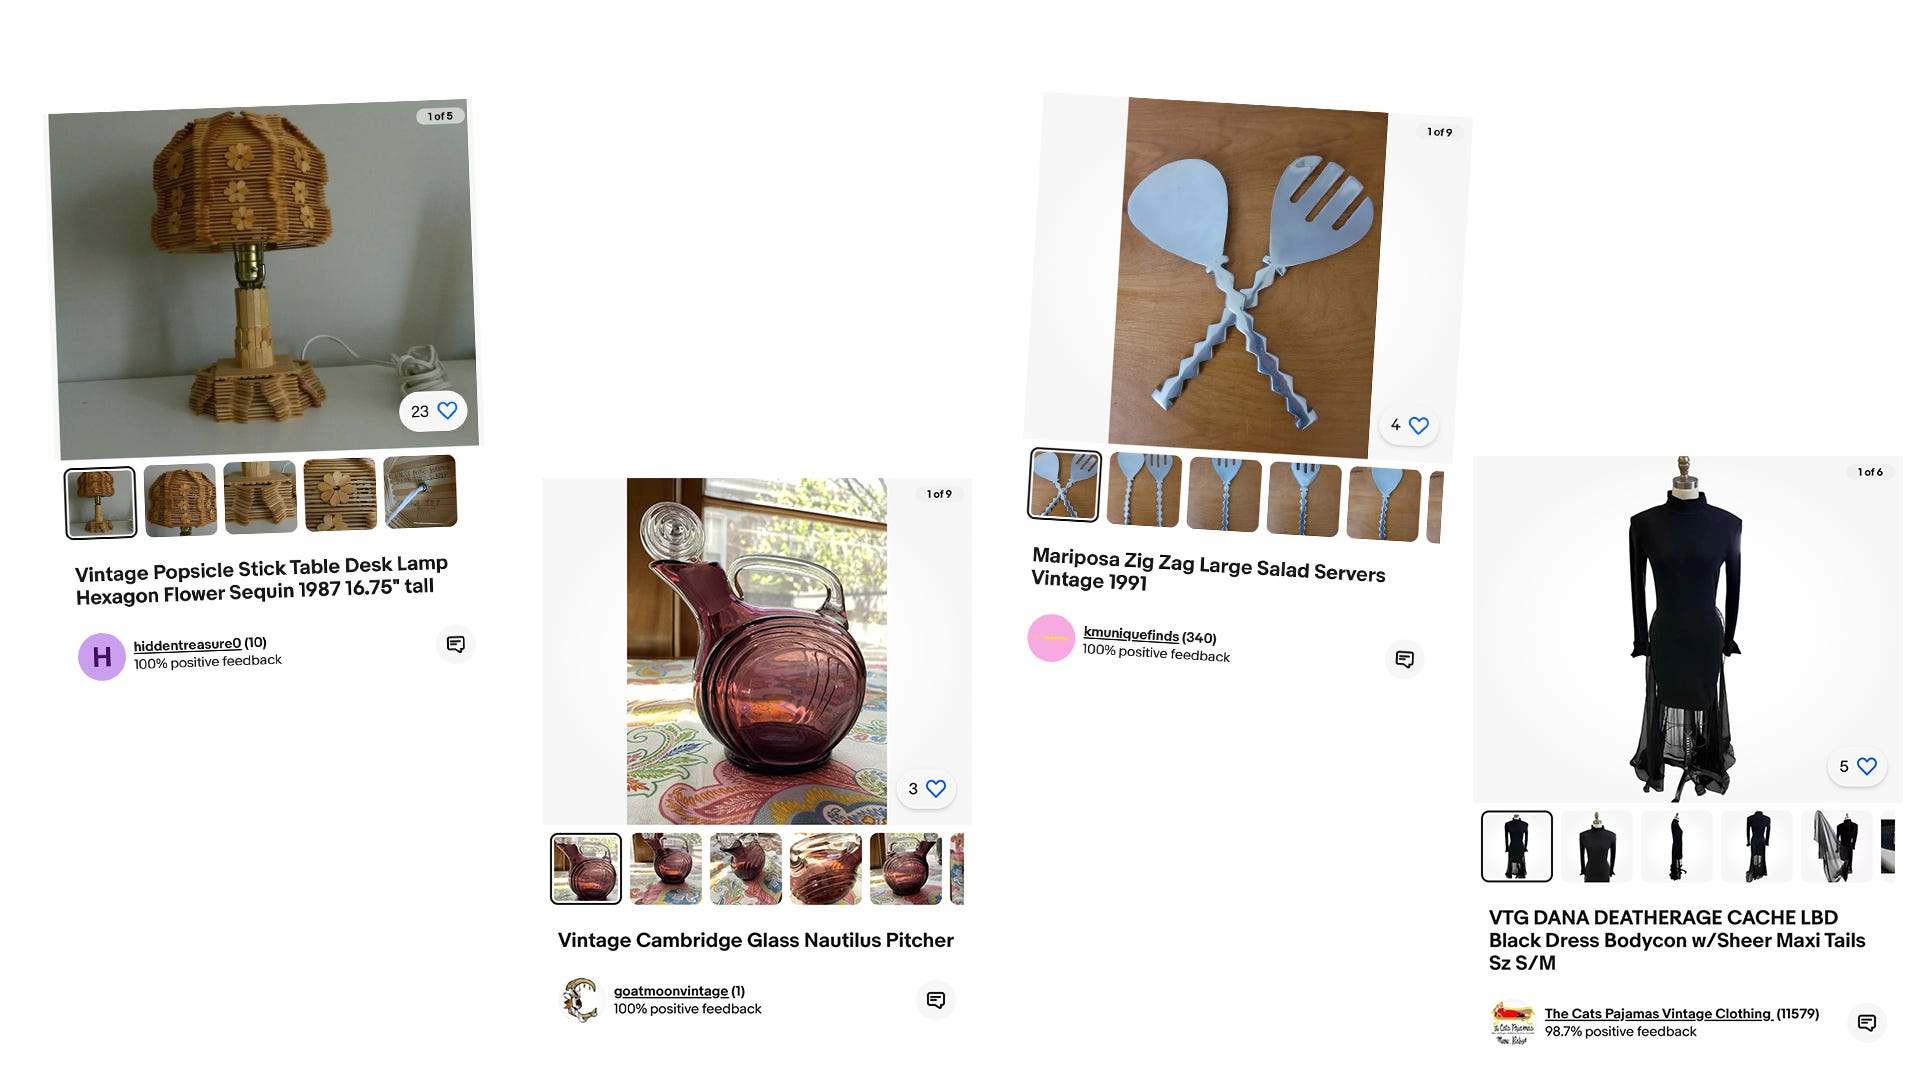Select the lamp flower detail thumbnail
The height and width of the screenshot is (1080, 1920).
click(x=340, y=494)
